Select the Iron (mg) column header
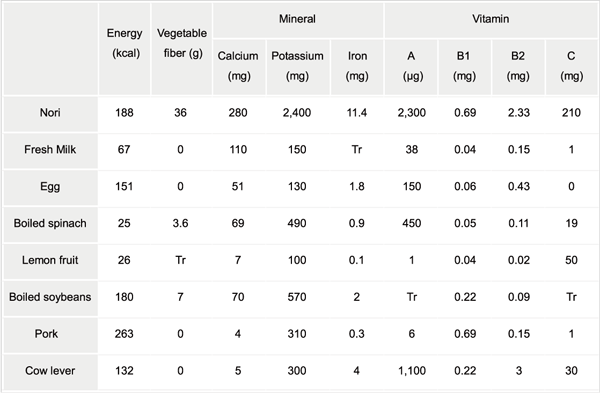This screenshot has width=600, height=393. tap(357, 66)
